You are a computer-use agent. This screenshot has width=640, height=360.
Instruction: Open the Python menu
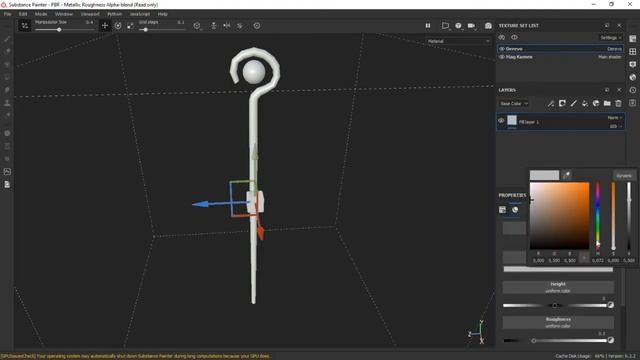(114, 14)
